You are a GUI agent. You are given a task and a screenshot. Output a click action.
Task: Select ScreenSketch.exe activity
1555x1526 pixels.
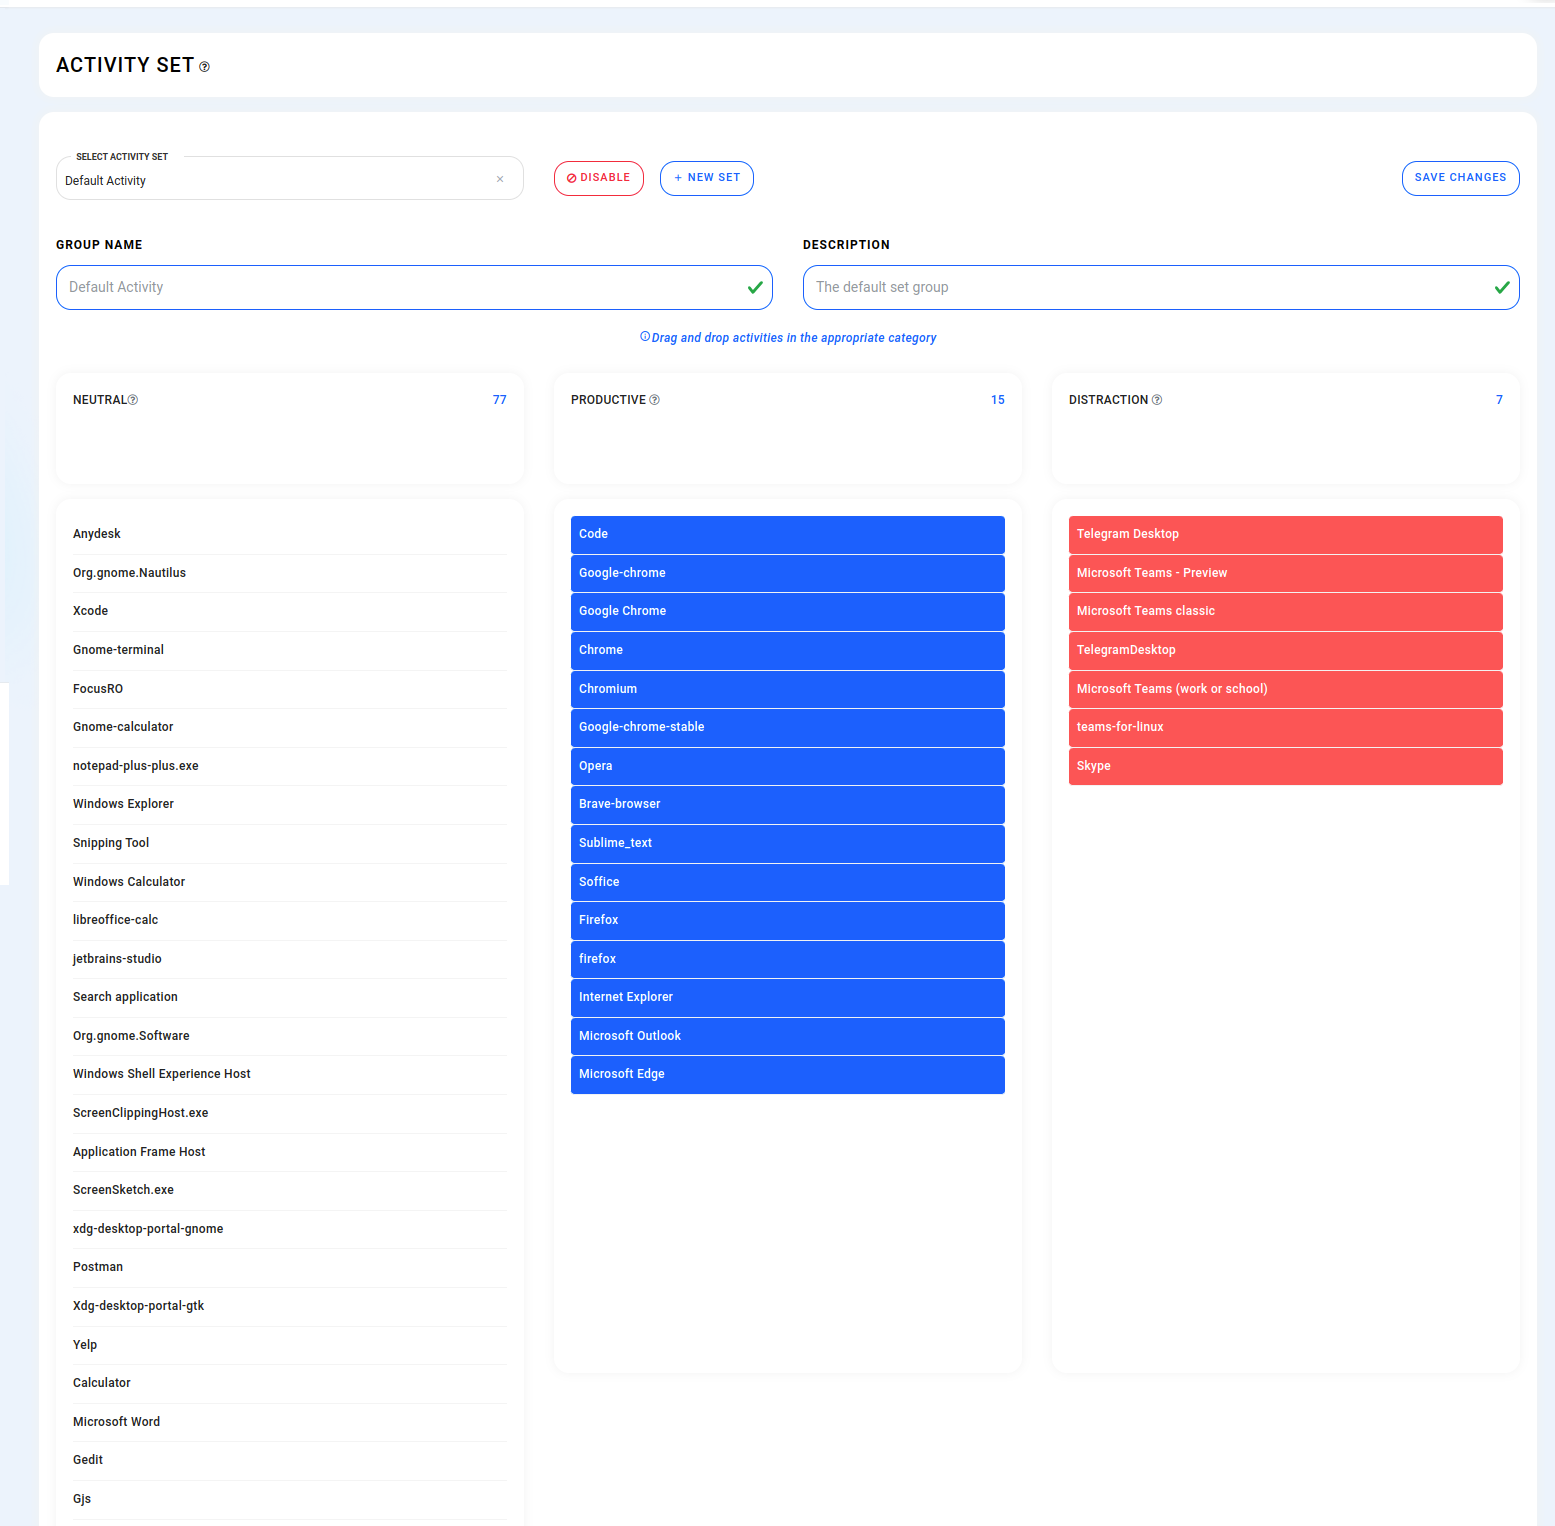(290, 1190)
